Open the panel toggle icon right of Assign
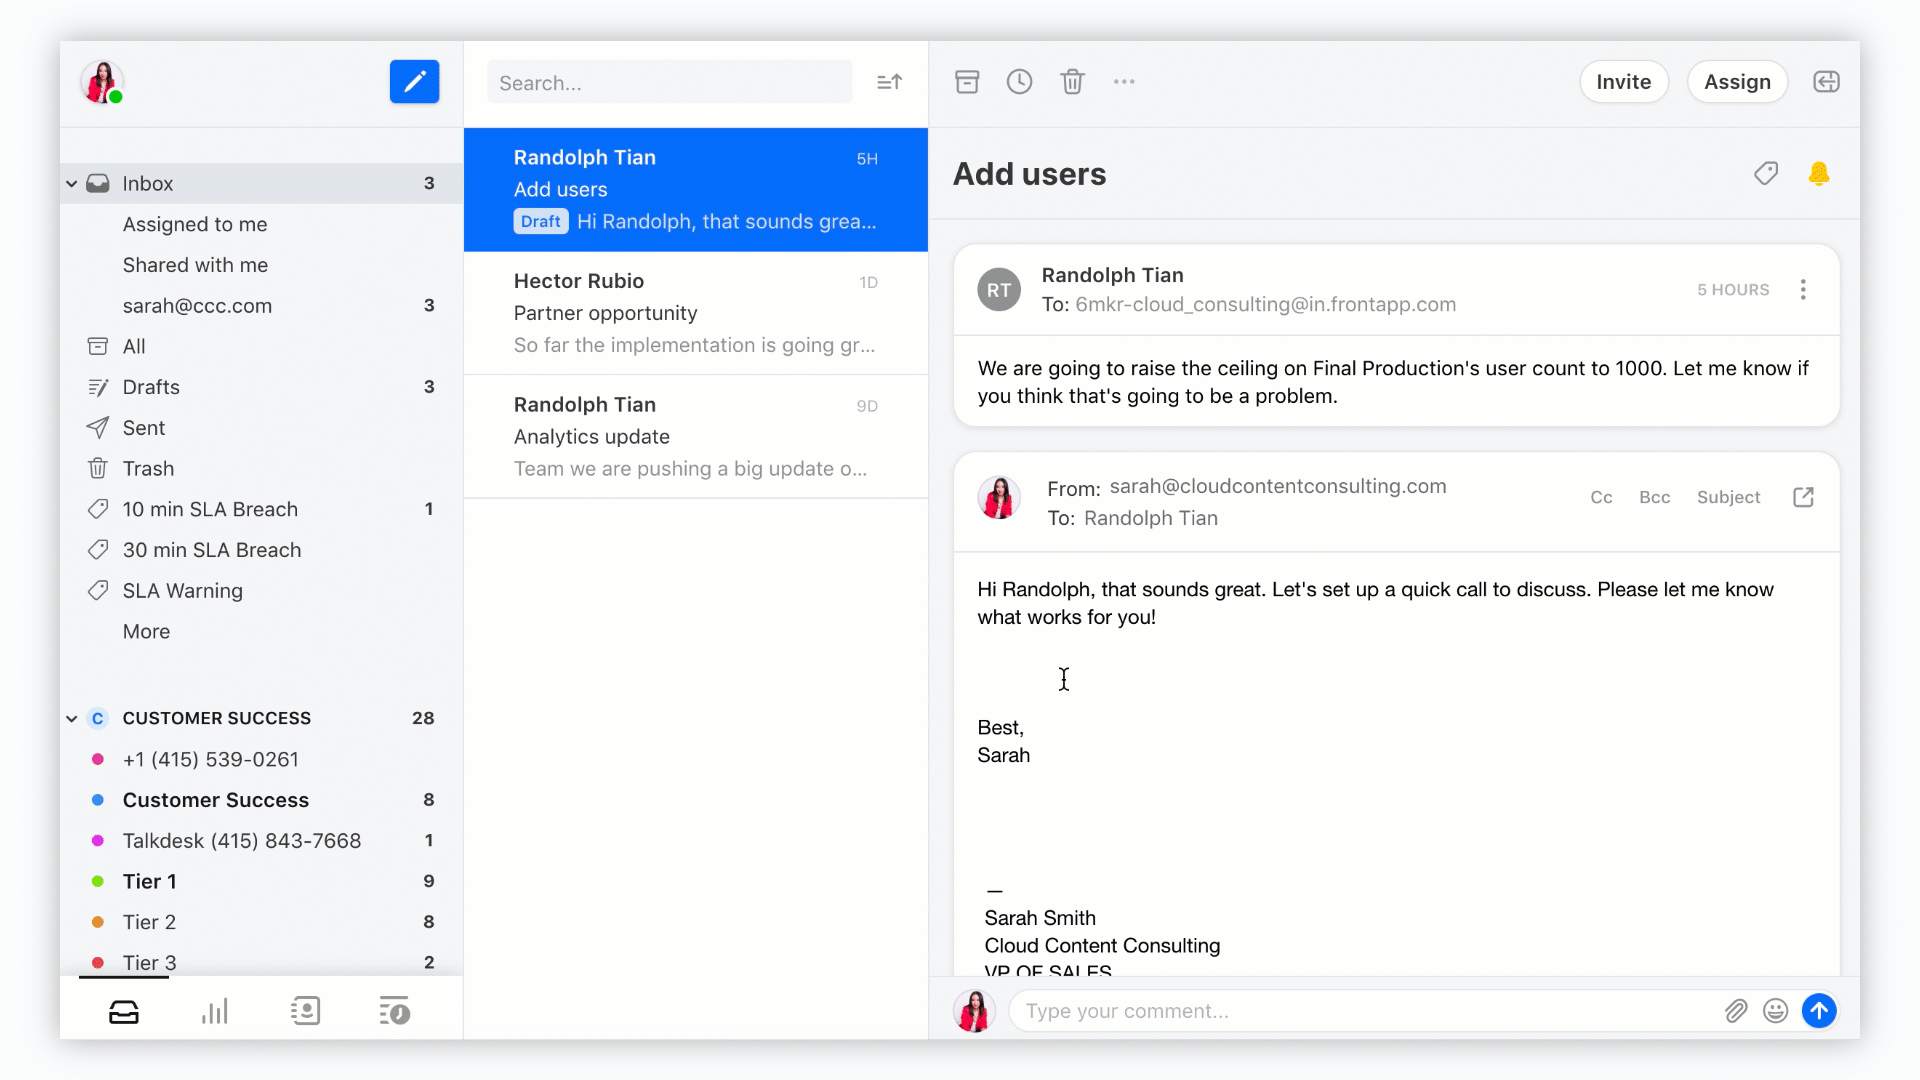The height and width of the screenshot is (1080, 1920). [1826, 82]
